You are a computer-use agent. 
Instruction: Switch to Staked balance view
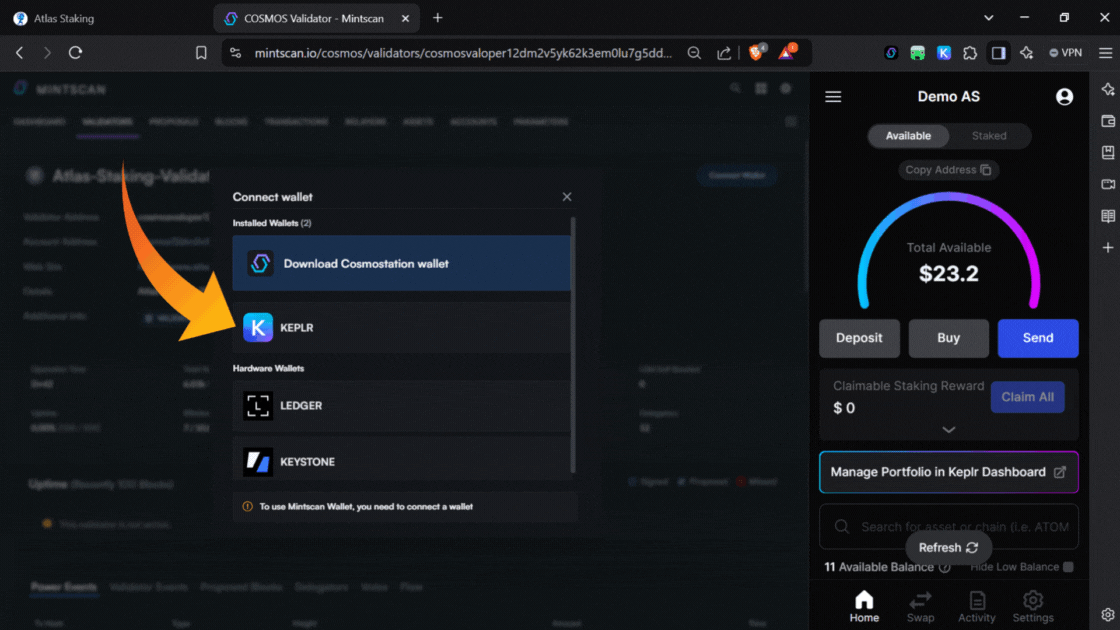pyautogui.click(x=989, y=136)
